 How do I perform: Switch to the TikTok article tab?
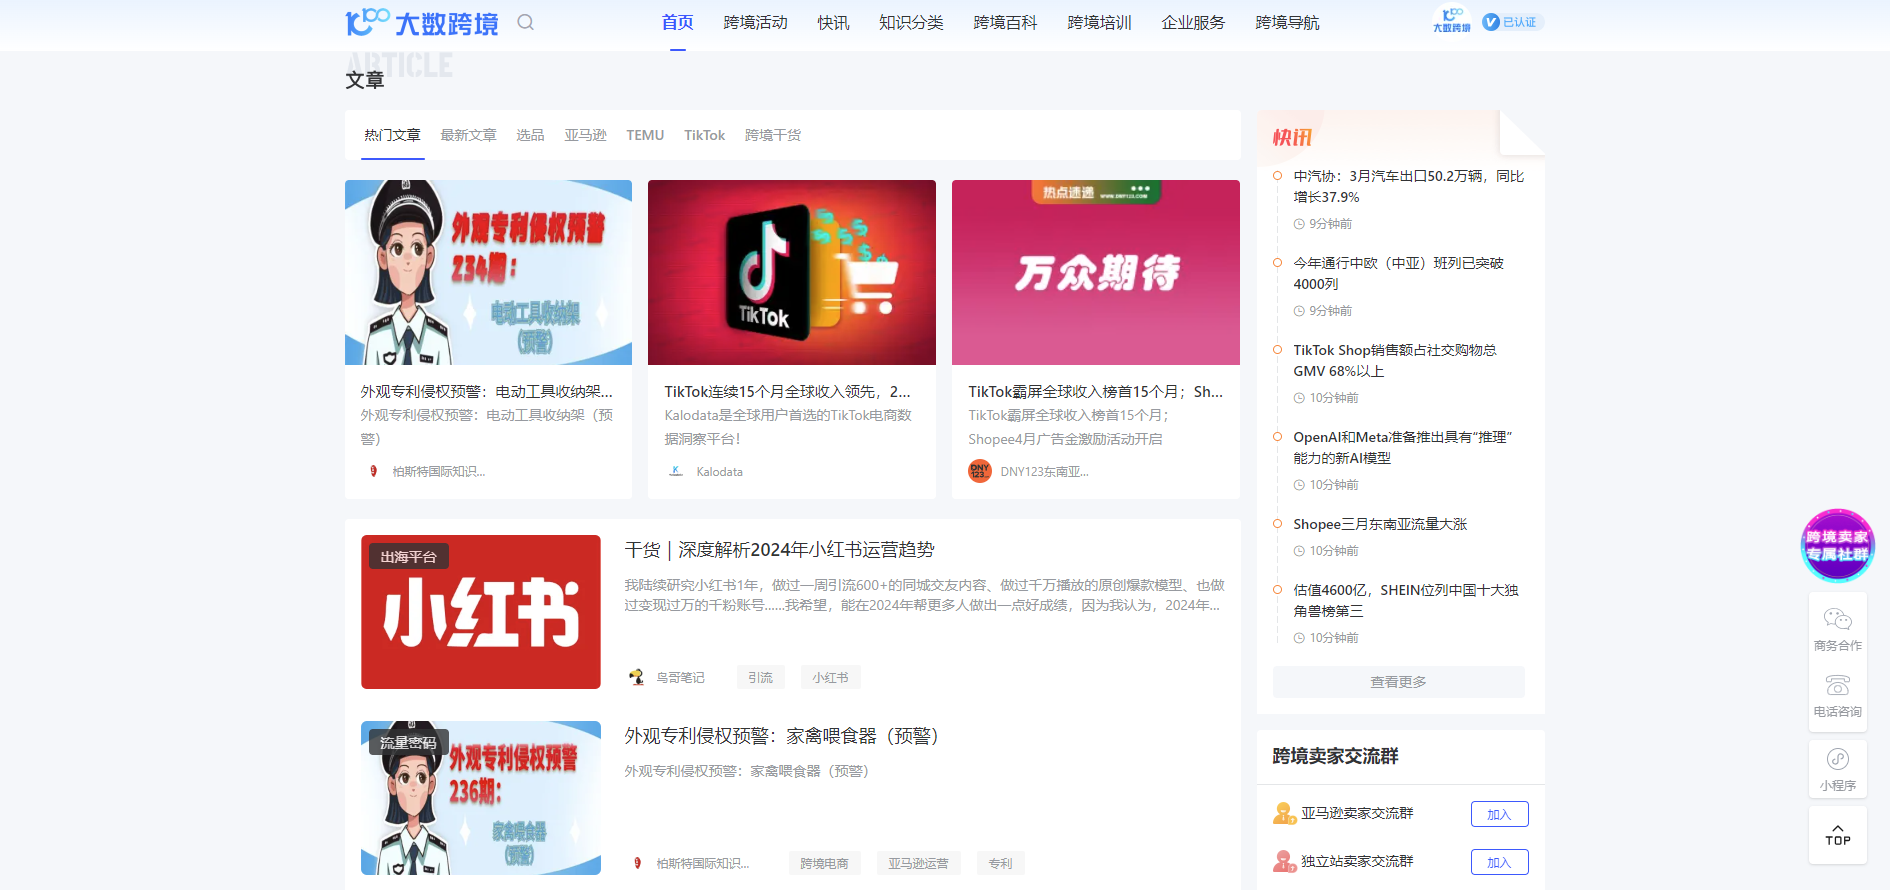704,135
